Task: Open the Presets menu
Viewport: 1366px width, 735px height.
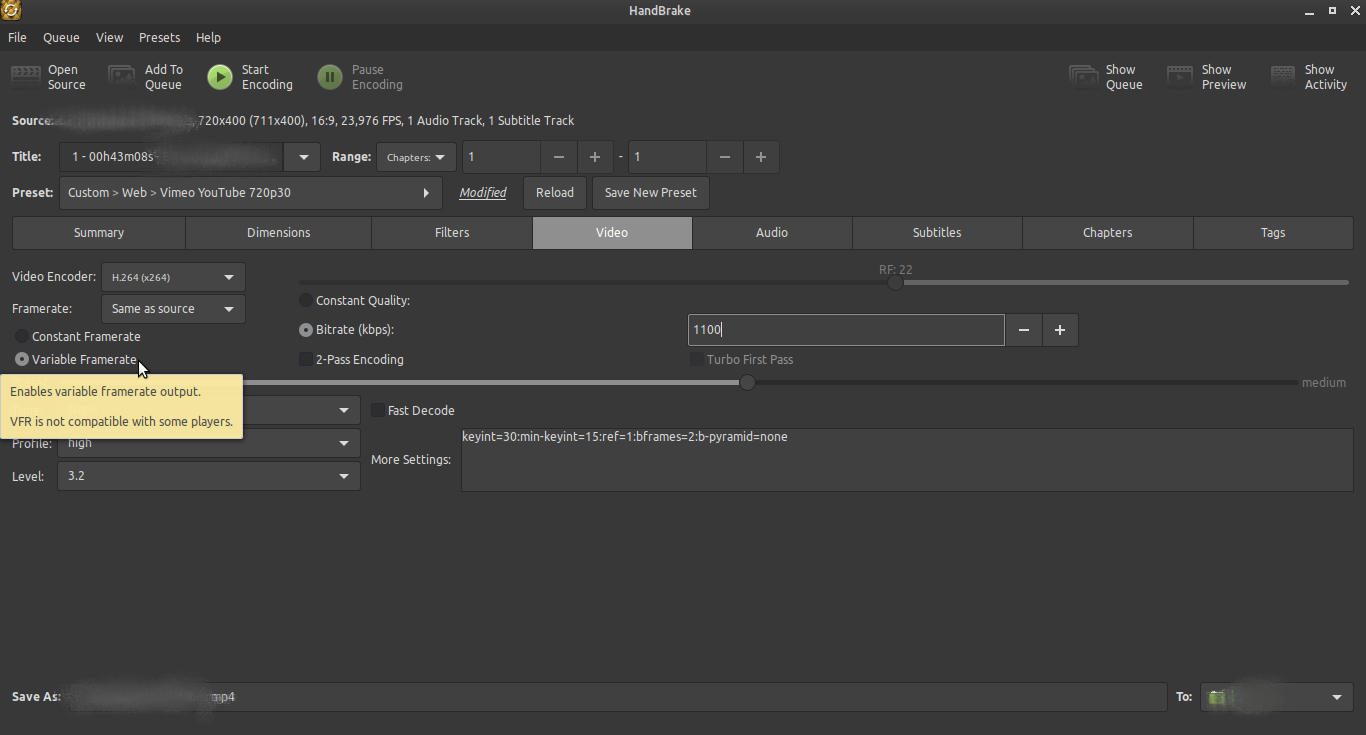Action: [159, 37]
